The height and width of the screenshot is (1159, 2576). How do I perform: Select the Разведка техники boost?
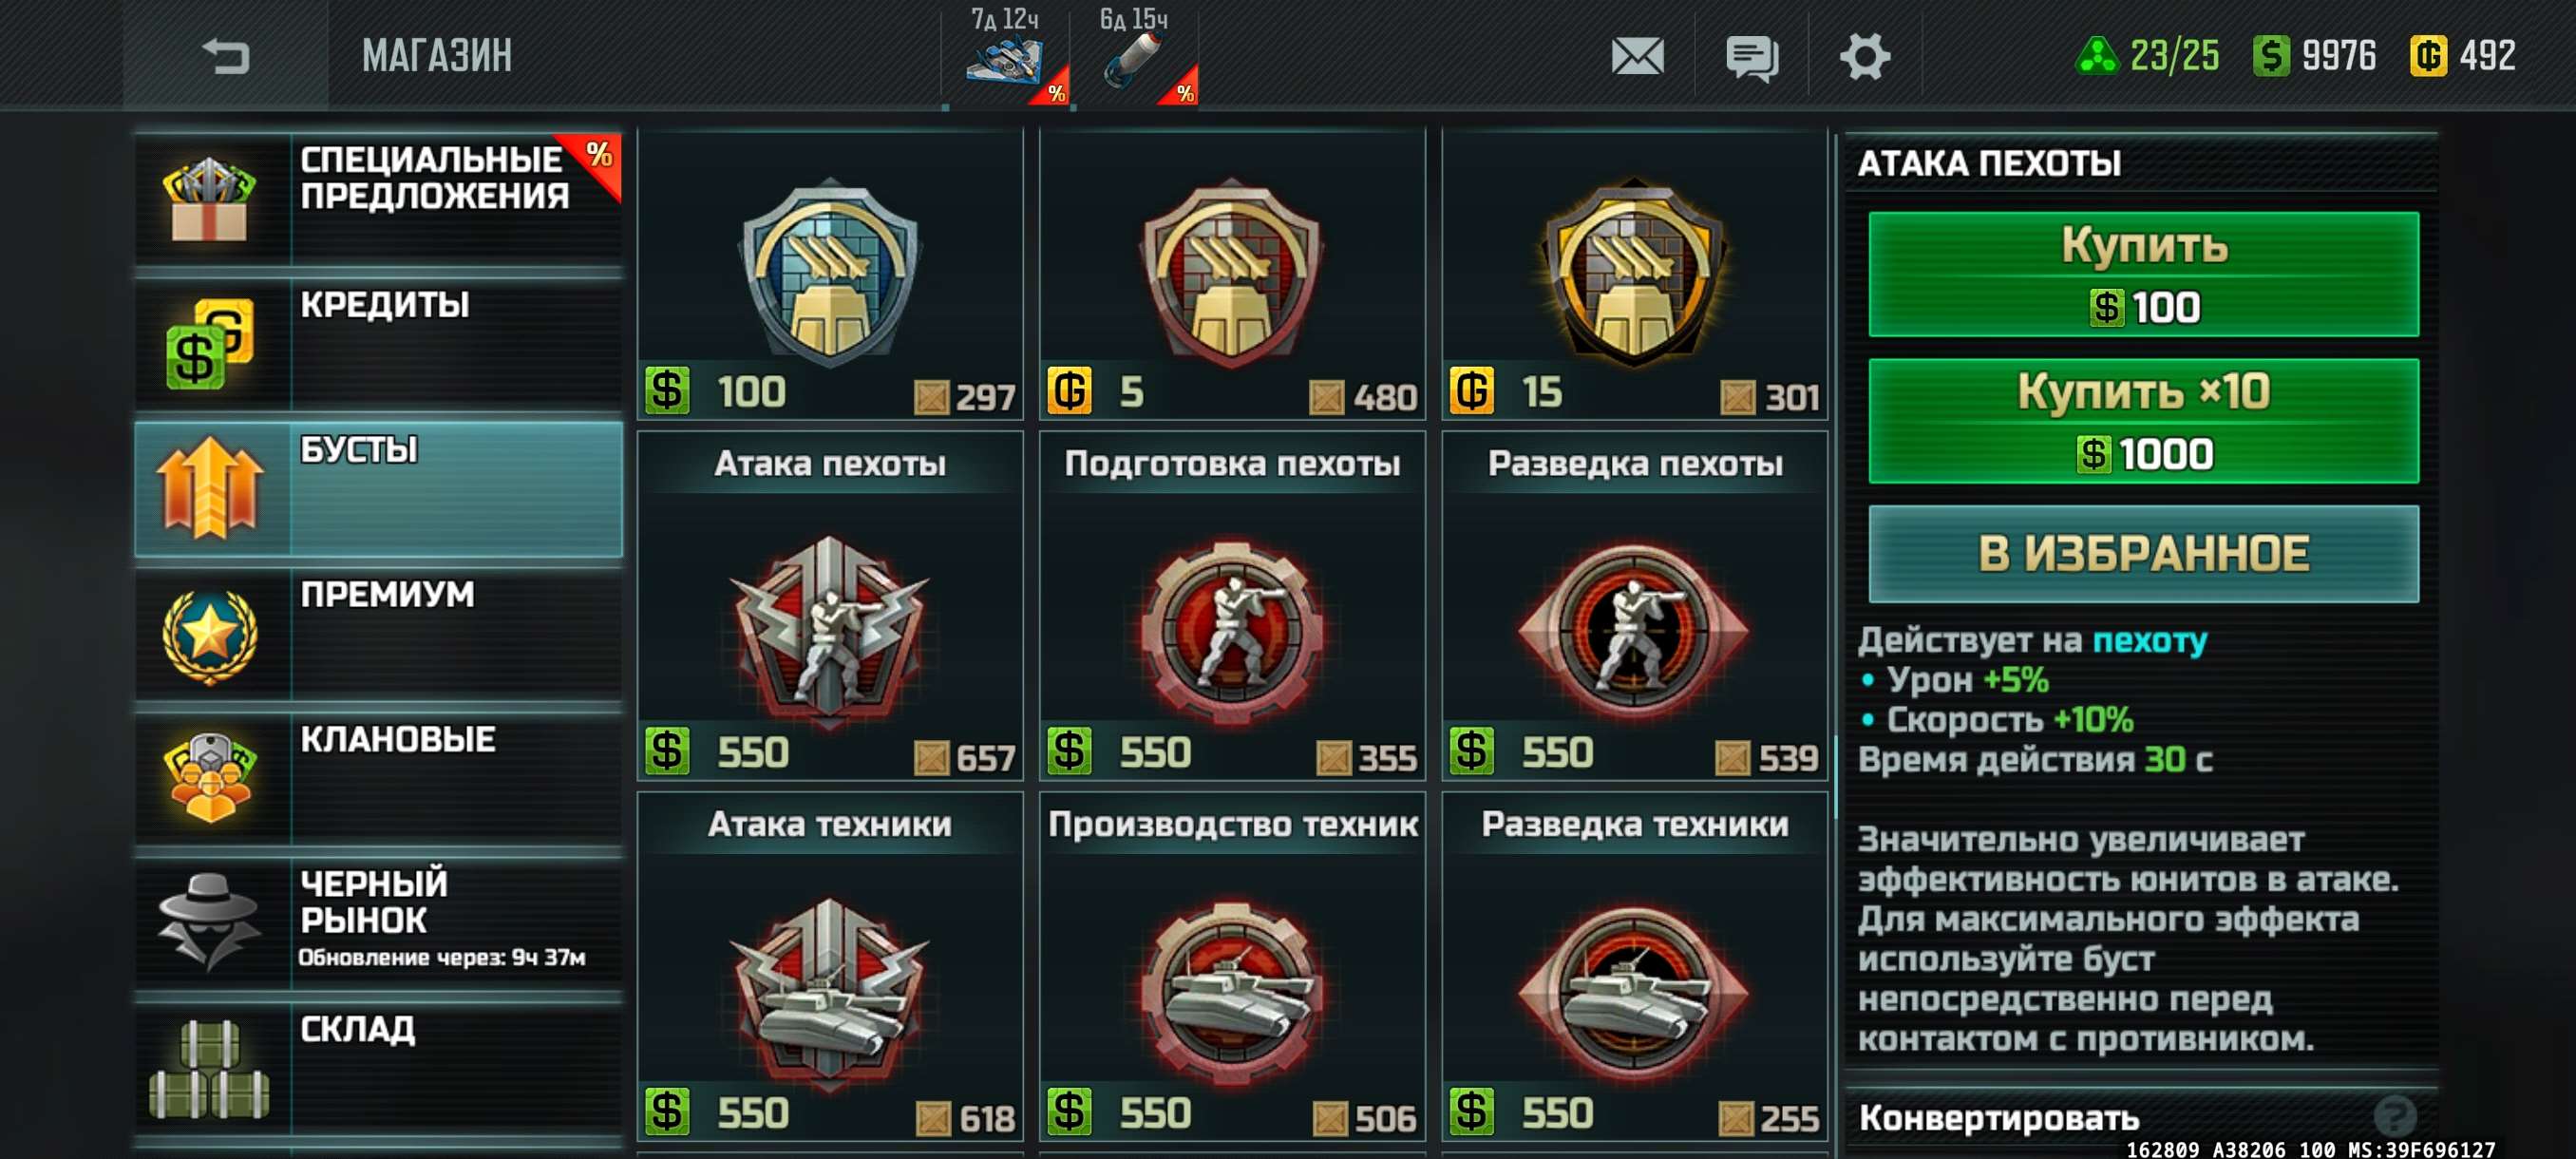(1634, 966)
